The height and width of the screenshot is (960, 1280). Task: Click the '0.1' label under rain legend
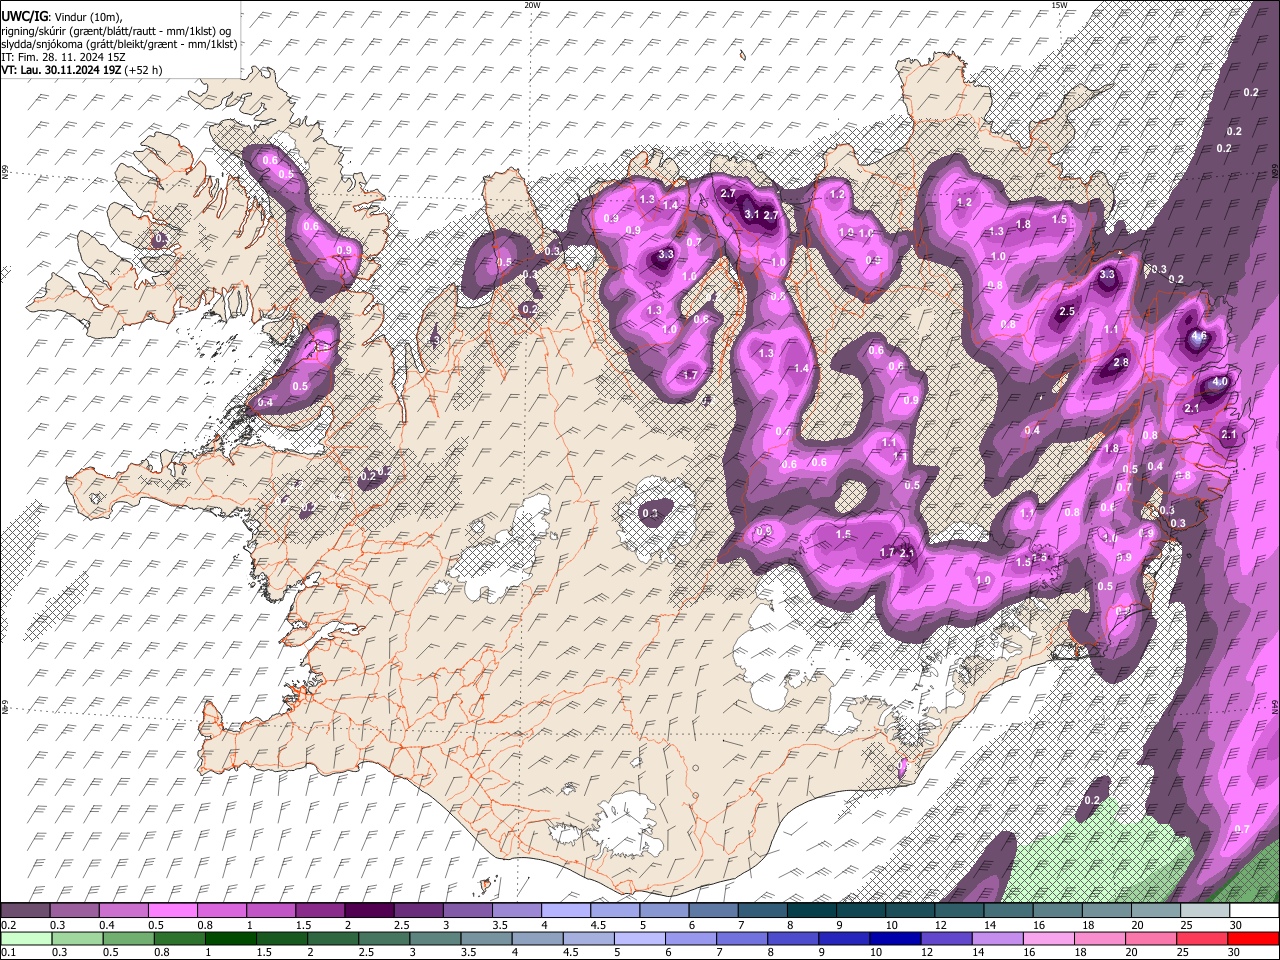tap(7, 953)
